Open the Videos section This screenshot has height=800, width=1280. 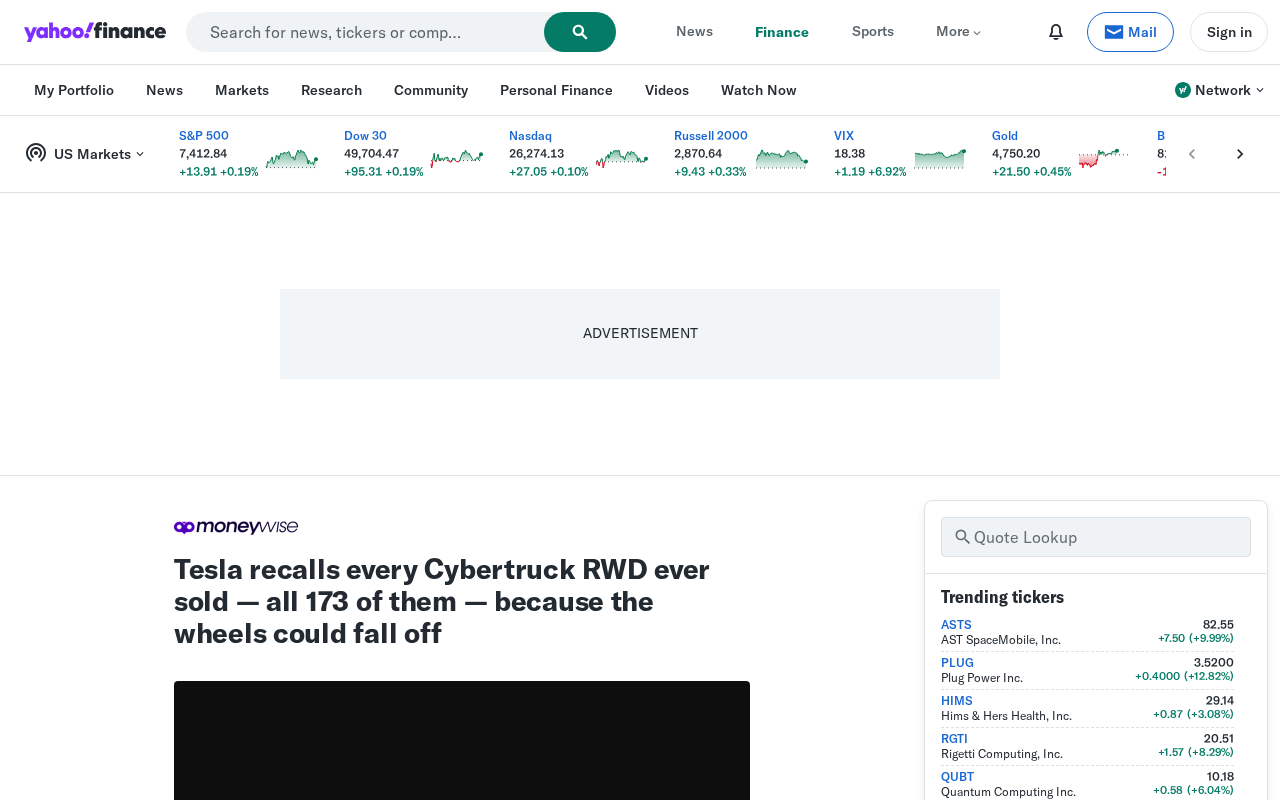(x=667, y=90)
